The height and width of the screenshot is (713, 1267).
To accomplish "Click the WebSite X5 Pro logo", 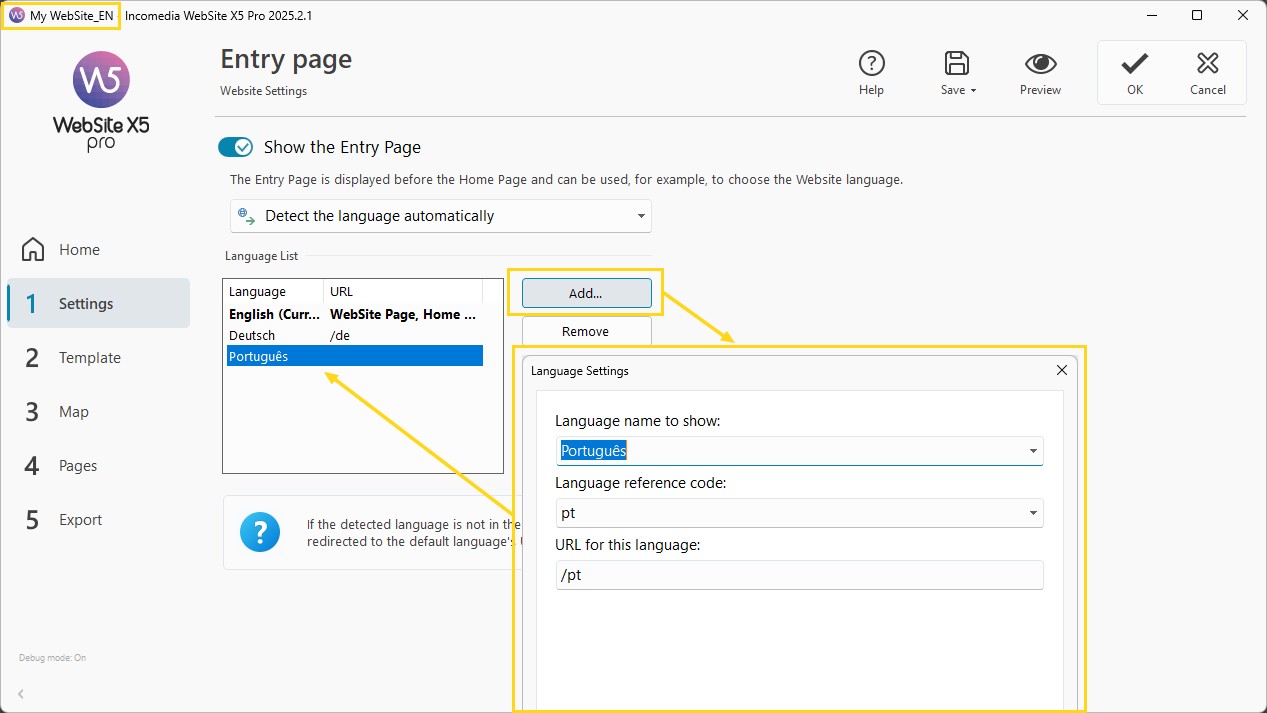I will [101, 101].
